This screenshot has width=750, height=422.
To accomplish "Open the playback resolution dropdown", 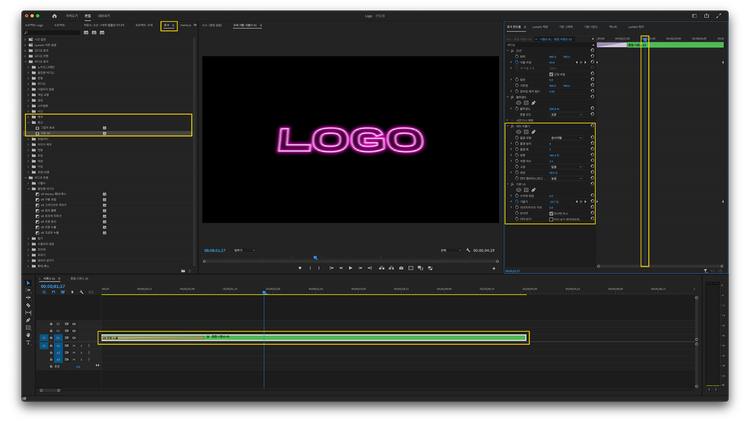I will (451, 250).
